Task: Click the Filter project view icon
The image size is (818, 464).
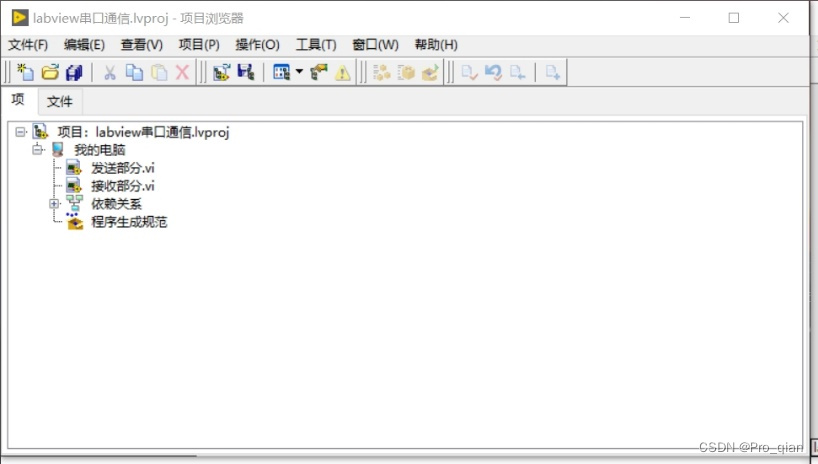Action: tap(282, 72)
